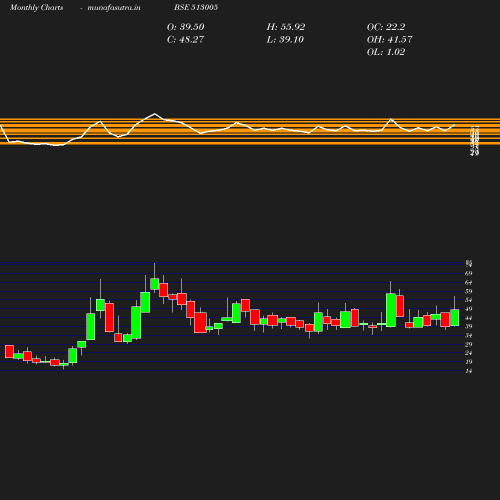Click the last green candlestick on the chart
500x500 pixels.
[x=454, y=318]
